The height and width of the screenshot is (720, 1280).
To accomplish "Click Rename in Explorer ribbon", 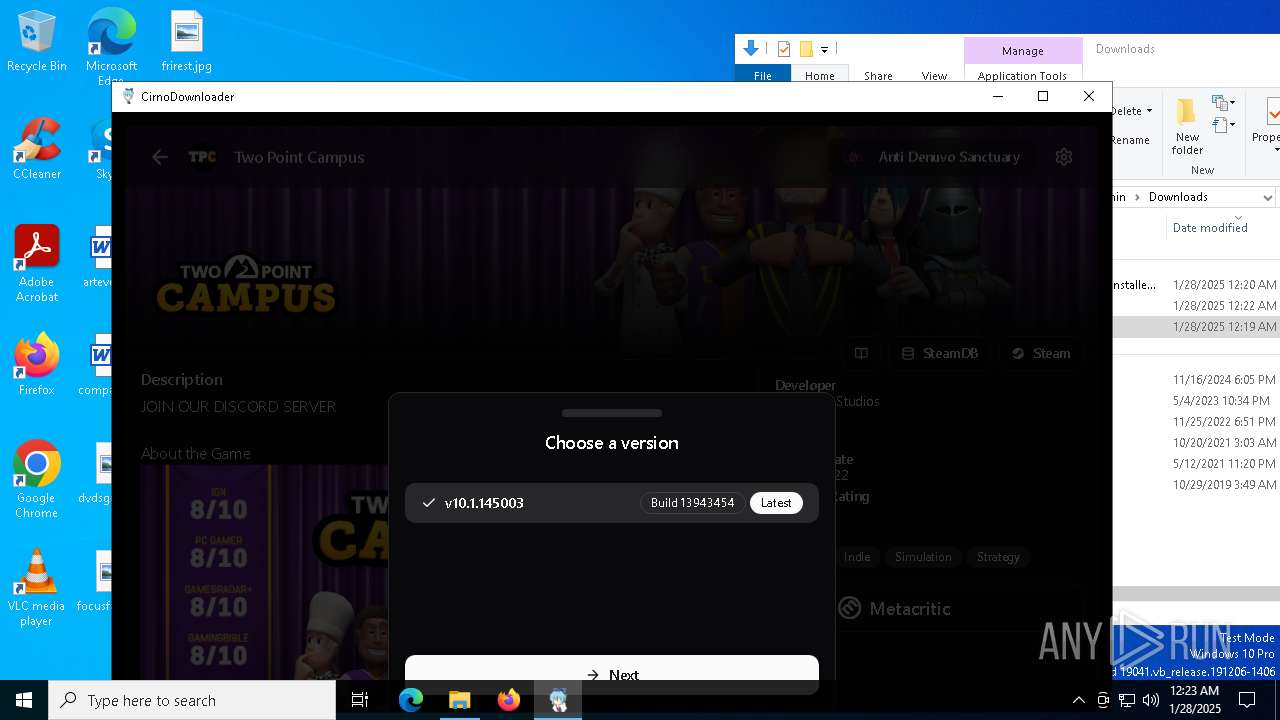I will [x=1131, y=140].
